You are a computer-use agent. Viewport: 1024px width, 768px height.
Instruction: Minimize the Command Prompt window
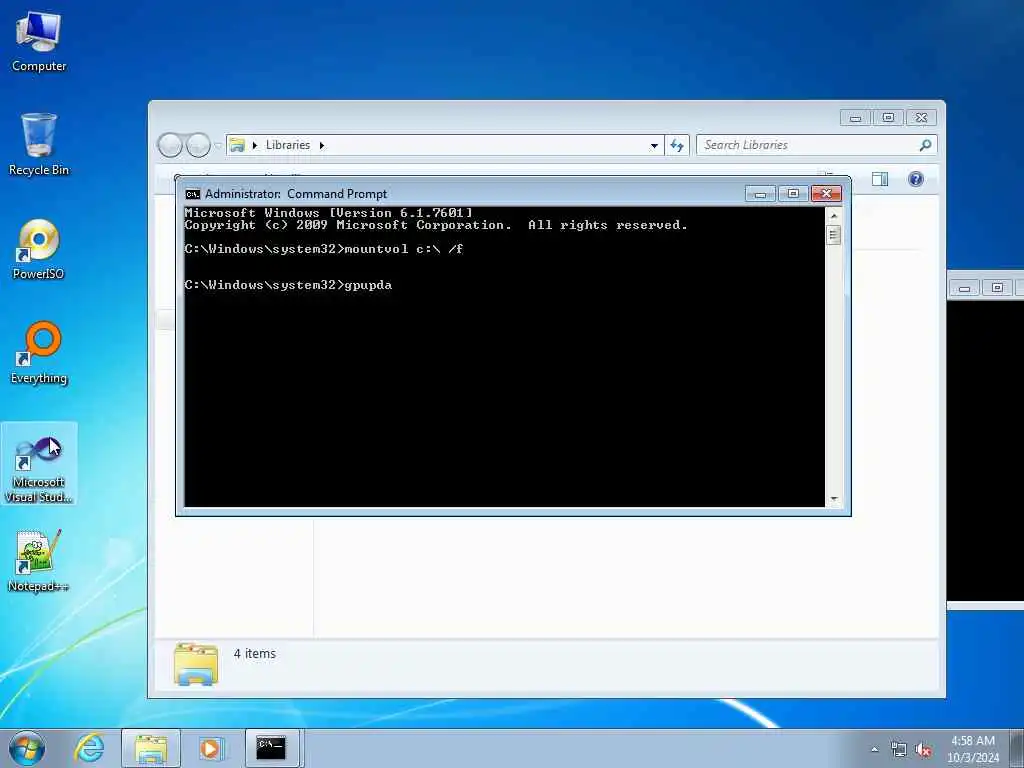pyautogui.click(x=760, y=194)
